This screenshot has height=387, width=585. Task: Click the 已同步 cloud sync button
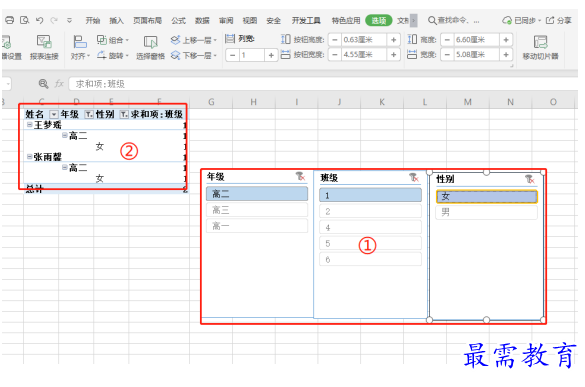point(522,21)
